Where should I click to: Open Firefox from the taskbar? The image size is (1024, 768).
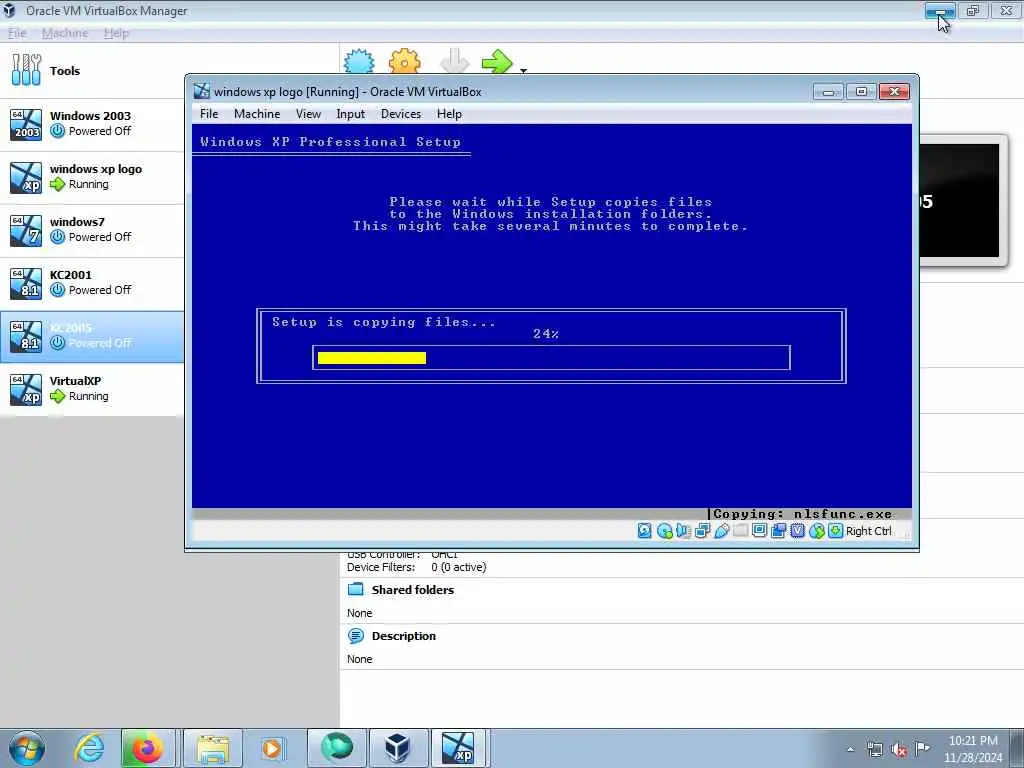(147, 748)
